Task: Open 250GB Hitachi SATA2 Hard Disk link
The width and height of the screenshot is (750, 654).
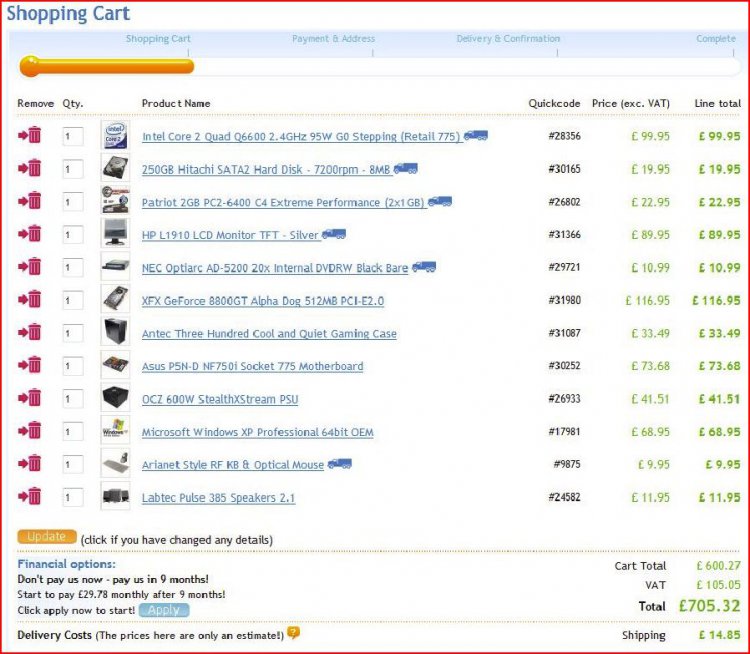Action: click(266, 170)
